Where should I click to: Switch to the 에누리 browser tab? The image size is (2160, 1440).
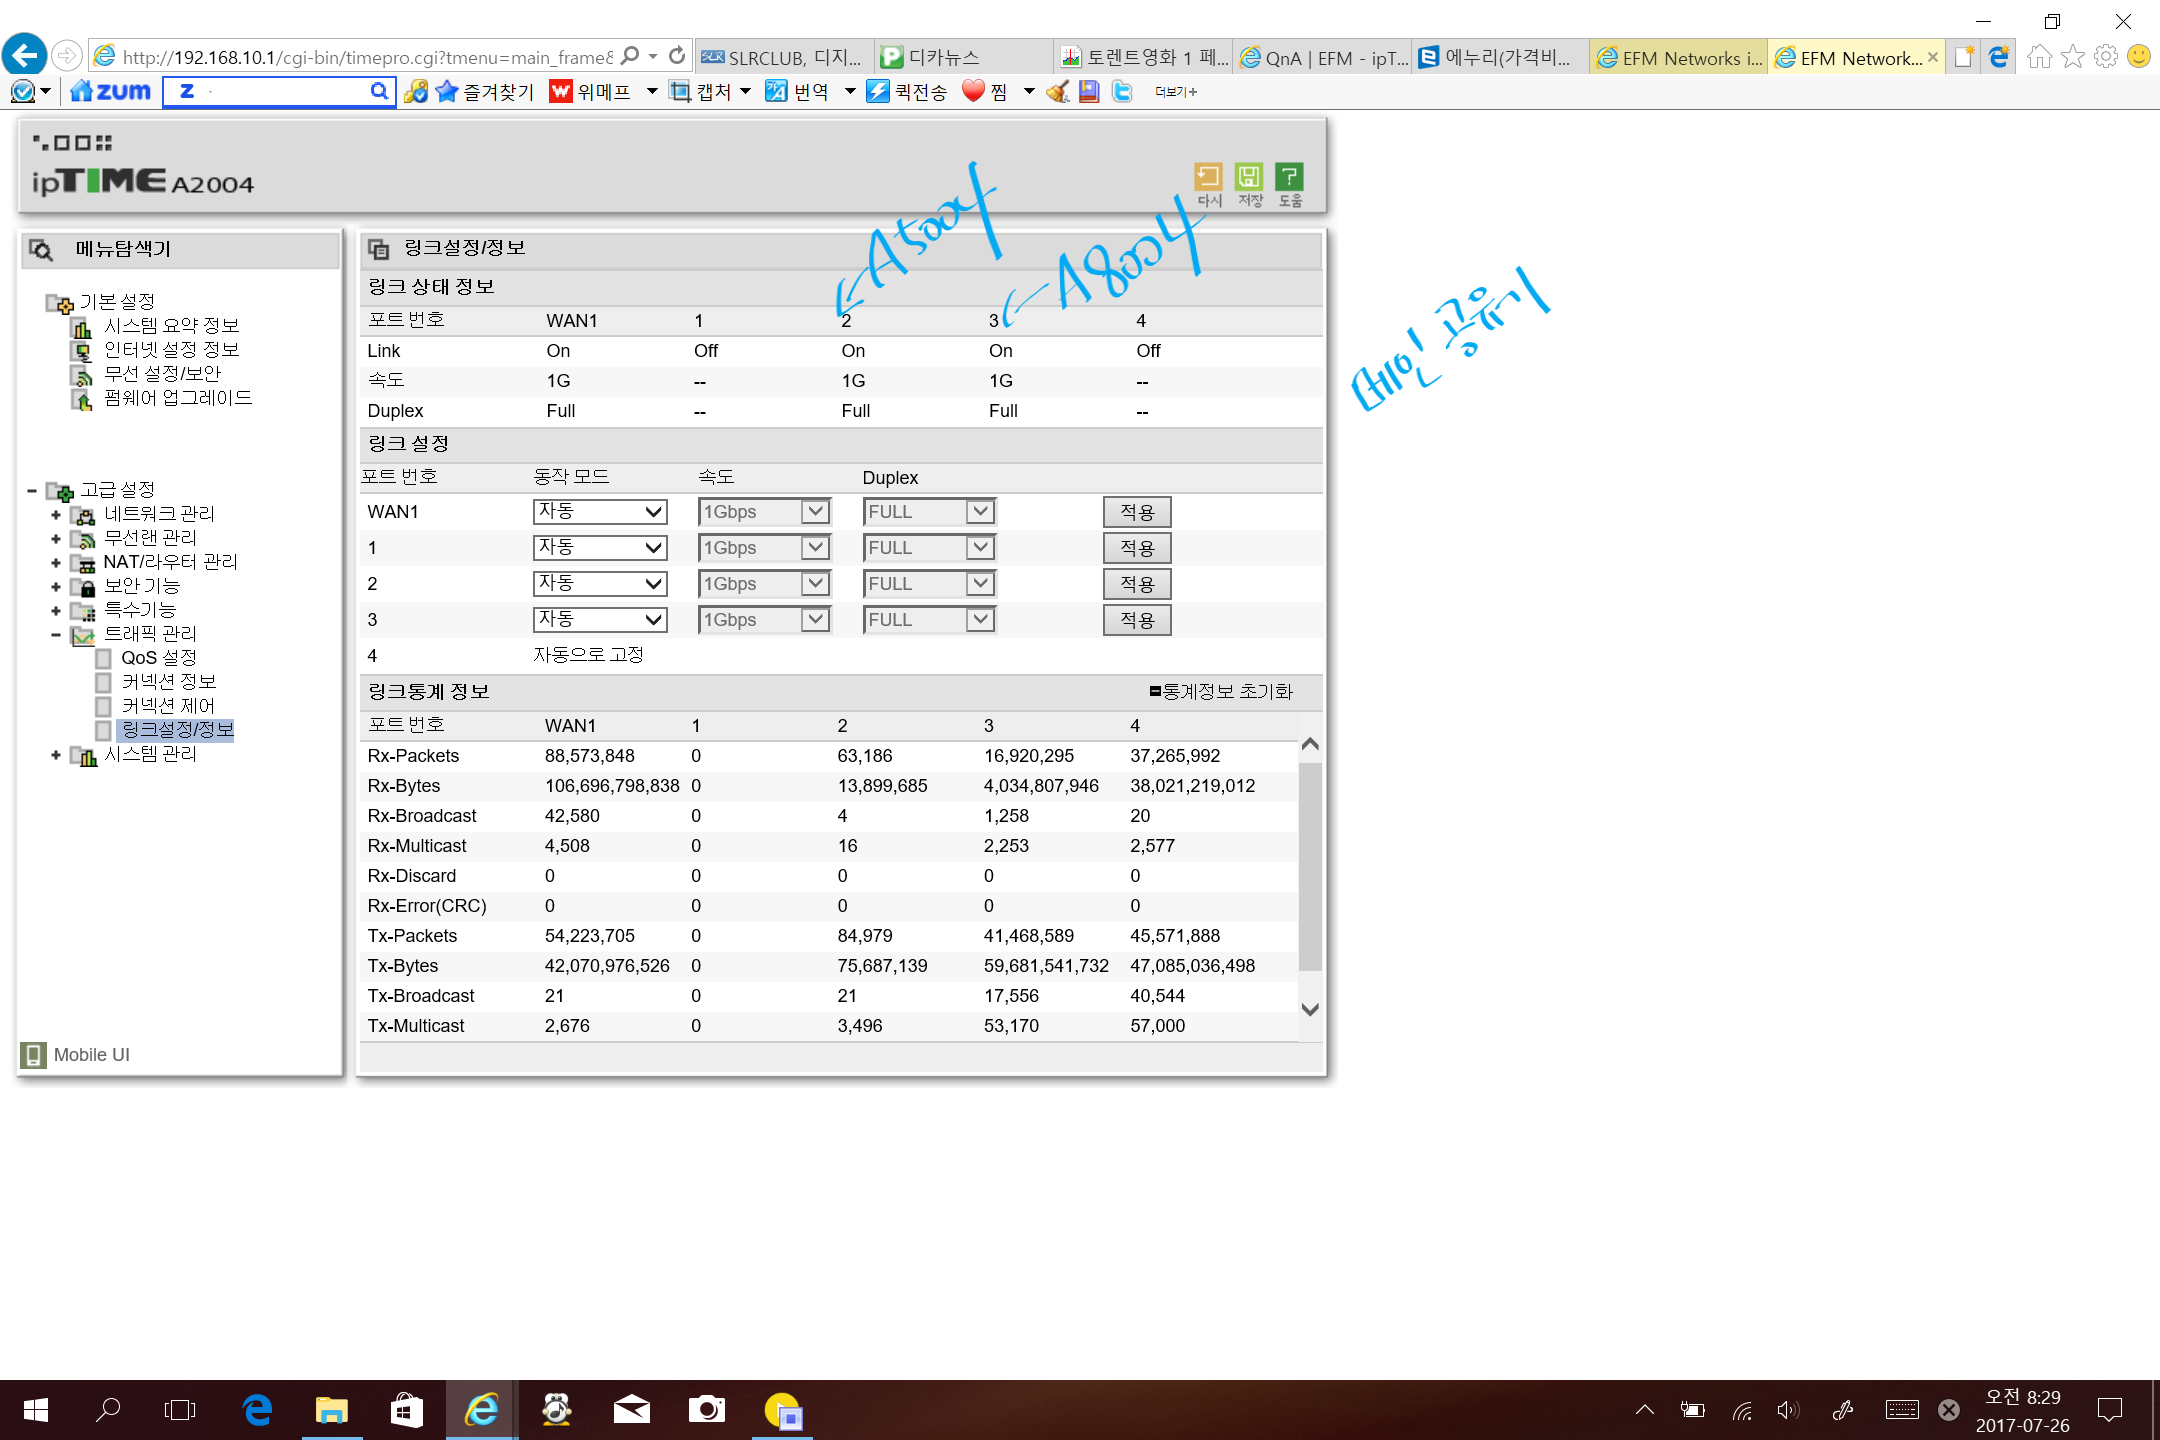(1500, 57)
